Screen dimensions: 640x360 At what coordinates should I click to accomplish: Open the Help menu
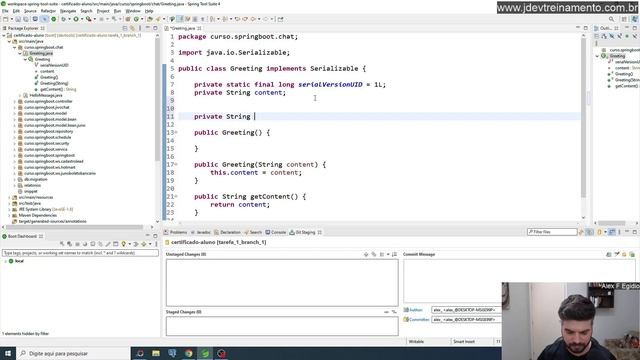click(x=149, y=11)
